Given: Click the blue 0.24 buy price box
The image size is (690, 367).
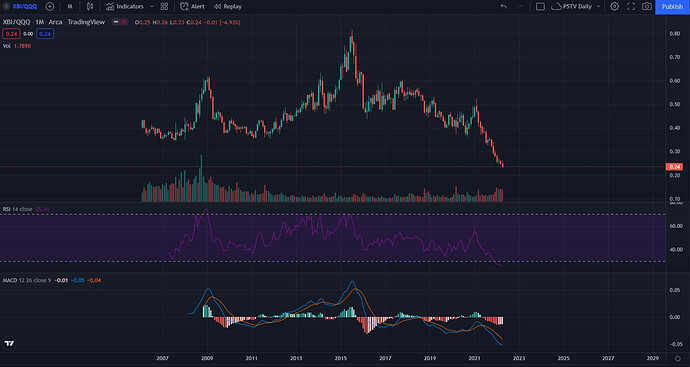Looking at the screenshot, I should 45,33.
